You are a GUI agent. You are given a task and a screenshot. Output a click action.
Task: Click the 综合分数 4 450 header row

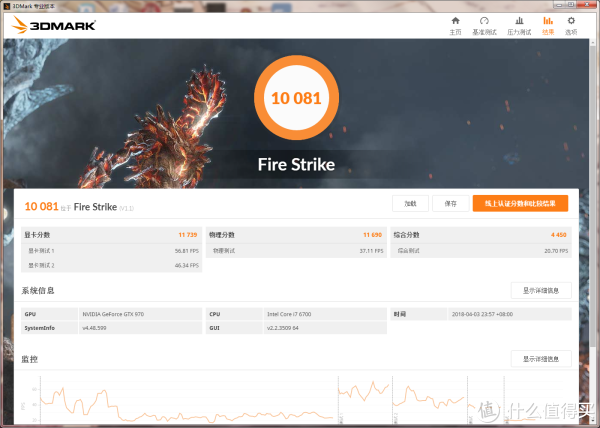(481, 235)
